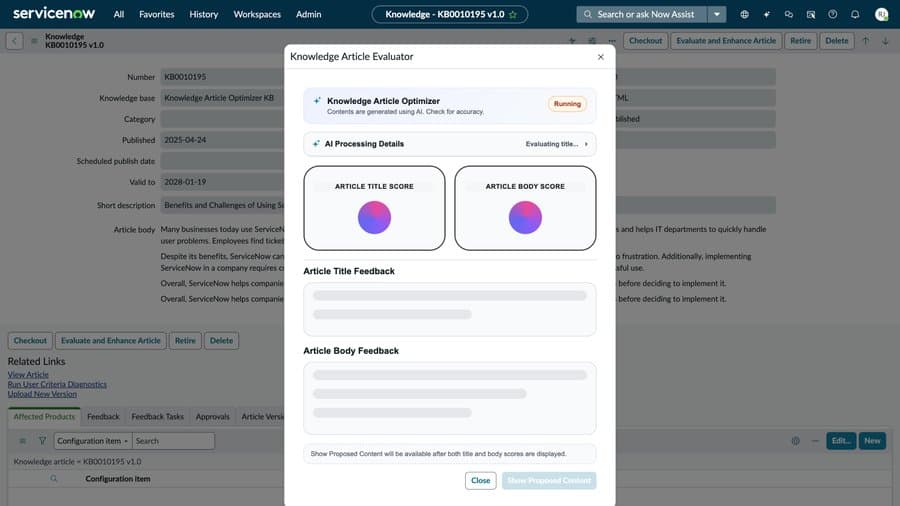The width and height of the screenshot is (900, 506).
Task: Toggle favorite star on Knowledge KB0010195 pill
Action: (x=513, y=14)
